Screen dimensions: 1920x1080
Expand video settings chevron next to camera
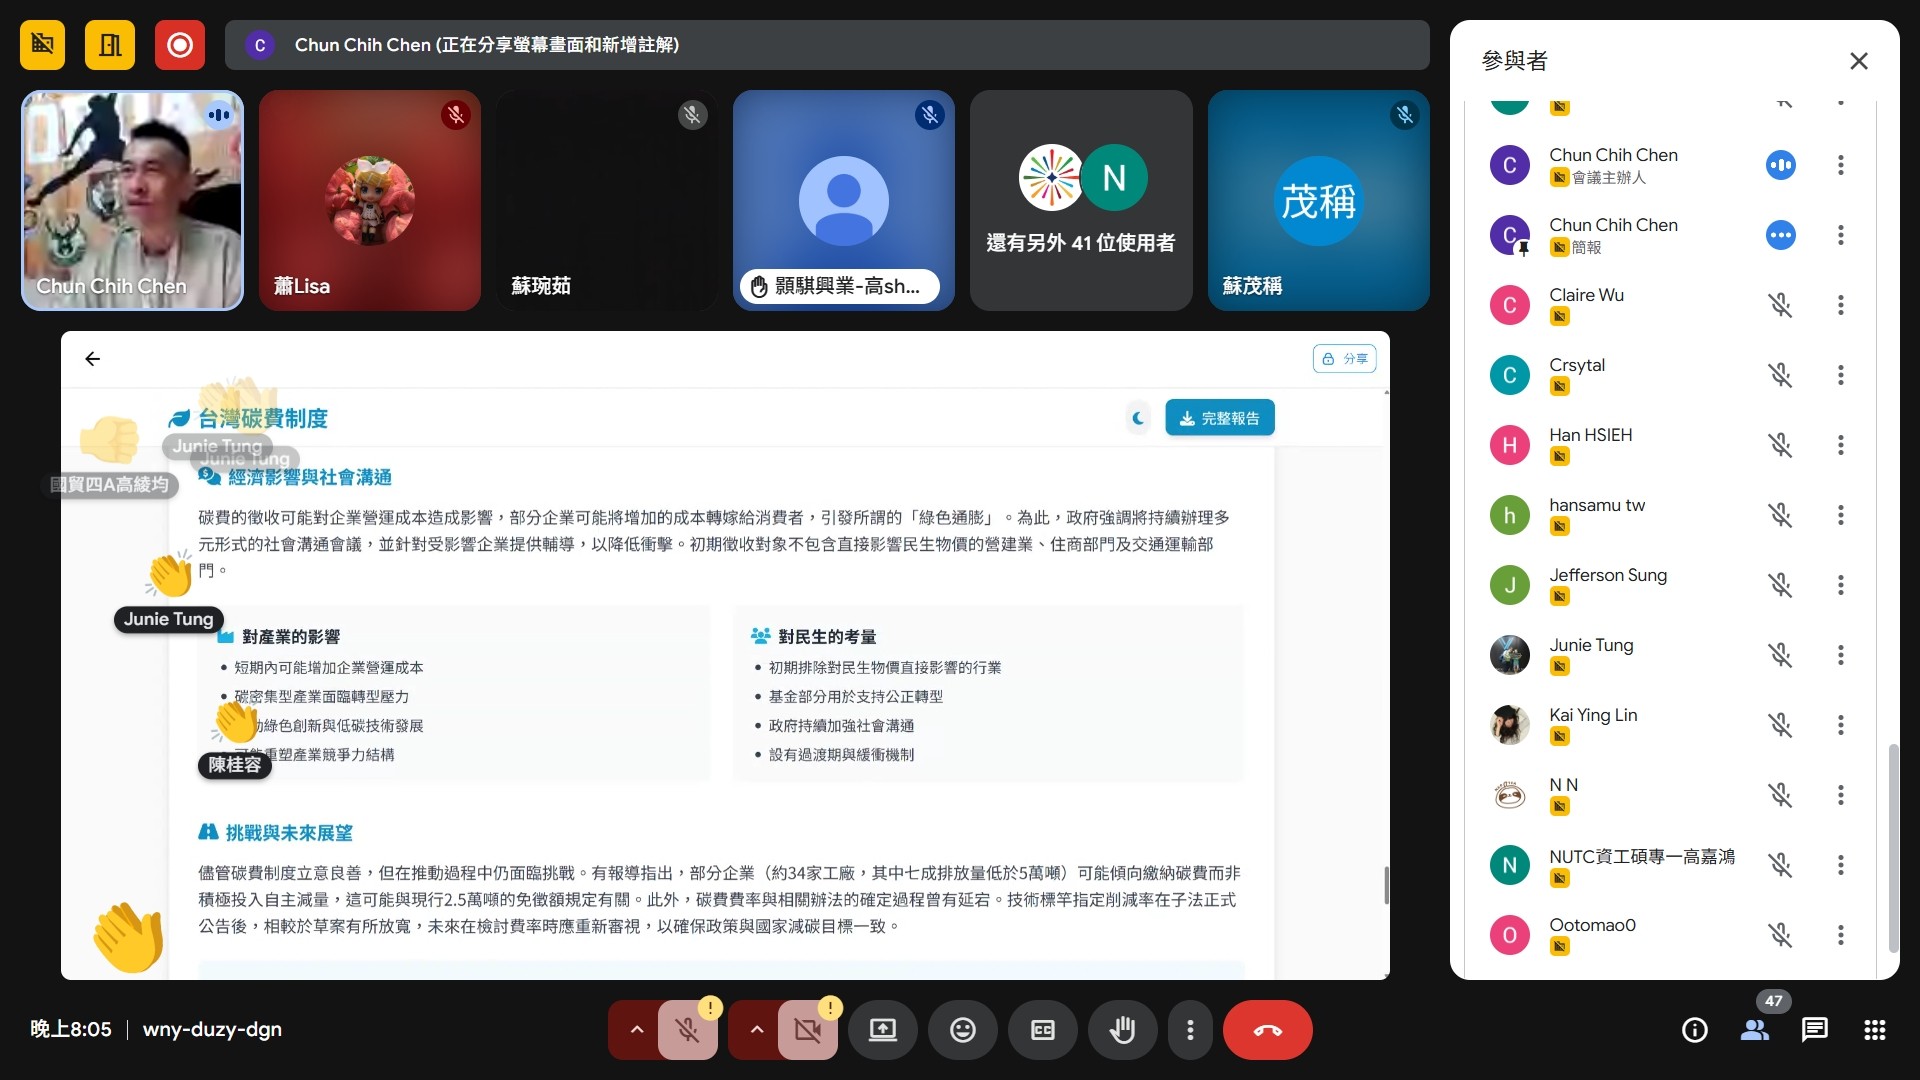click(x=756, y=1030)
